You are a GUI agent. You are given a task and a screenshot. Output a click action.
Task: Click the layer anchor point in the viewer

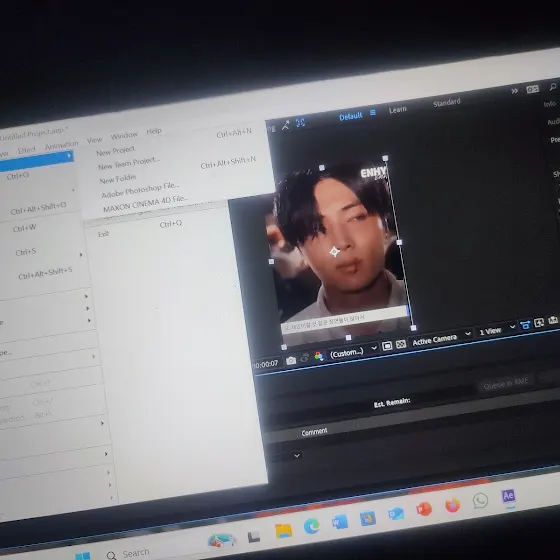pyautogui.click(x=335, y=252)
